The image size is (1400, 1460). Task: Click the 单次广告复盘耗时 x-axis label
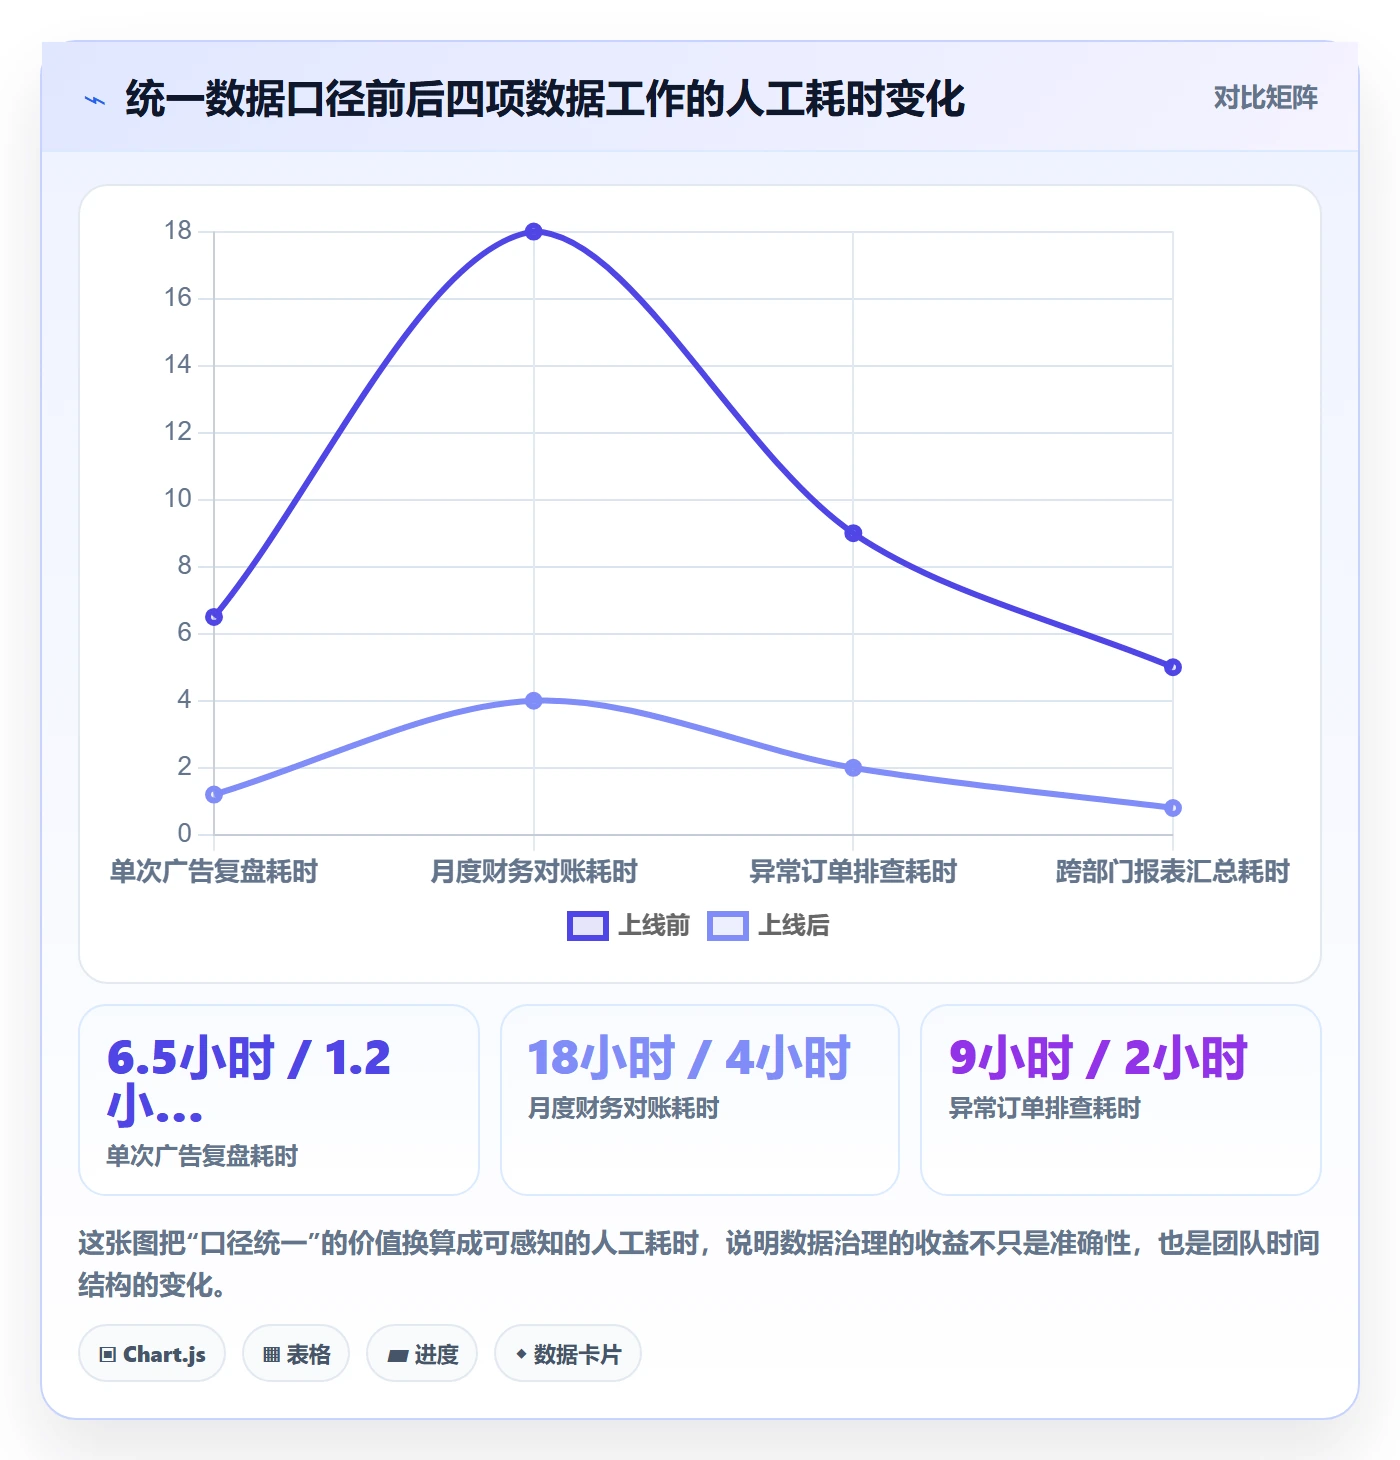coord(214,872)
